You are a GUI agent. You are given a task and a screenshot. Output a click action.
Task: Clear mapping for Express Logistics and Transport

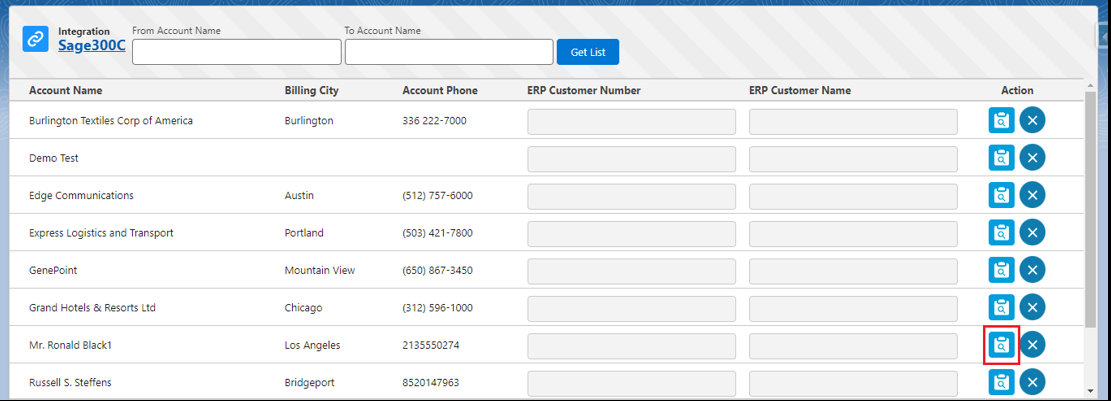point(1033,233)
